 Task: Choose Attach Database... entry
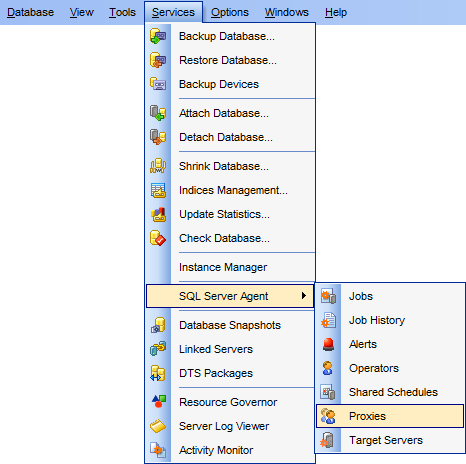point(230,113)
